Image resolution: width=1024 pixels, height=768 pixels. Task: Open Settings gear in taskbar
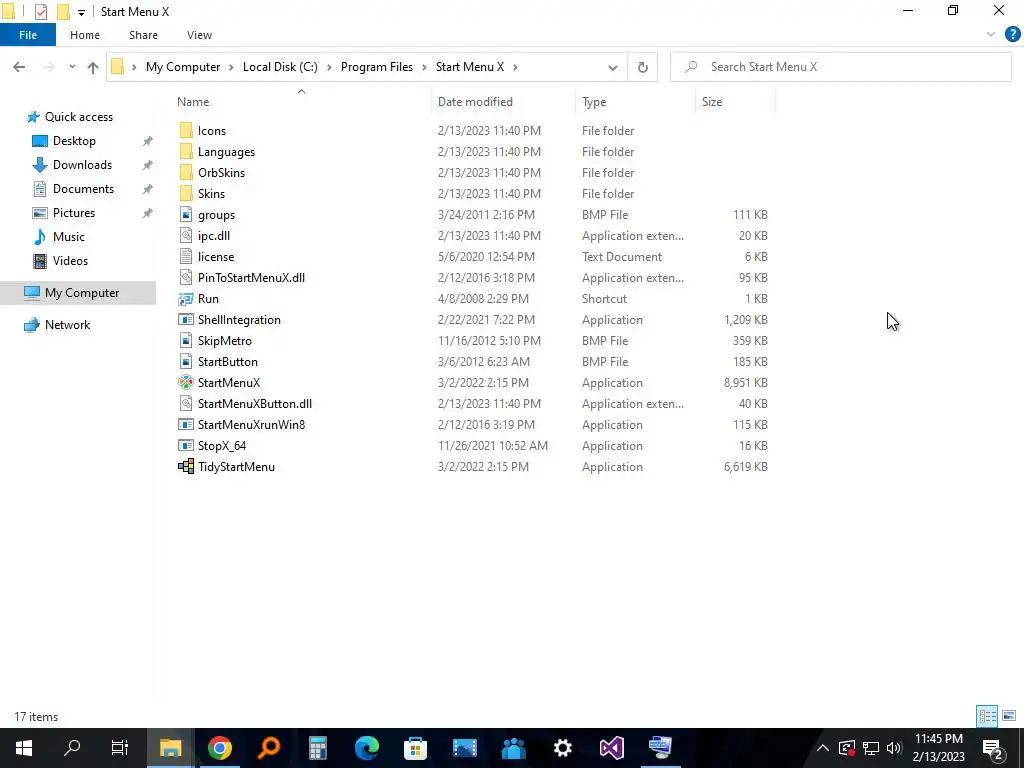click(x=563, y=748)
